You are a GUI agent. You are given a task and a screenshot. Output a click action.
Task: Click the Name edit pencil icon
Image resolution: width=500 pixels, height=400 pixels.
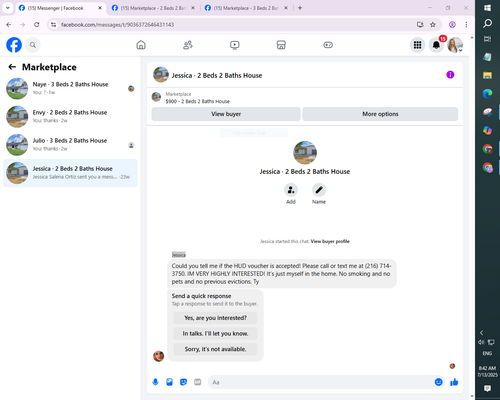click(319, 190)
